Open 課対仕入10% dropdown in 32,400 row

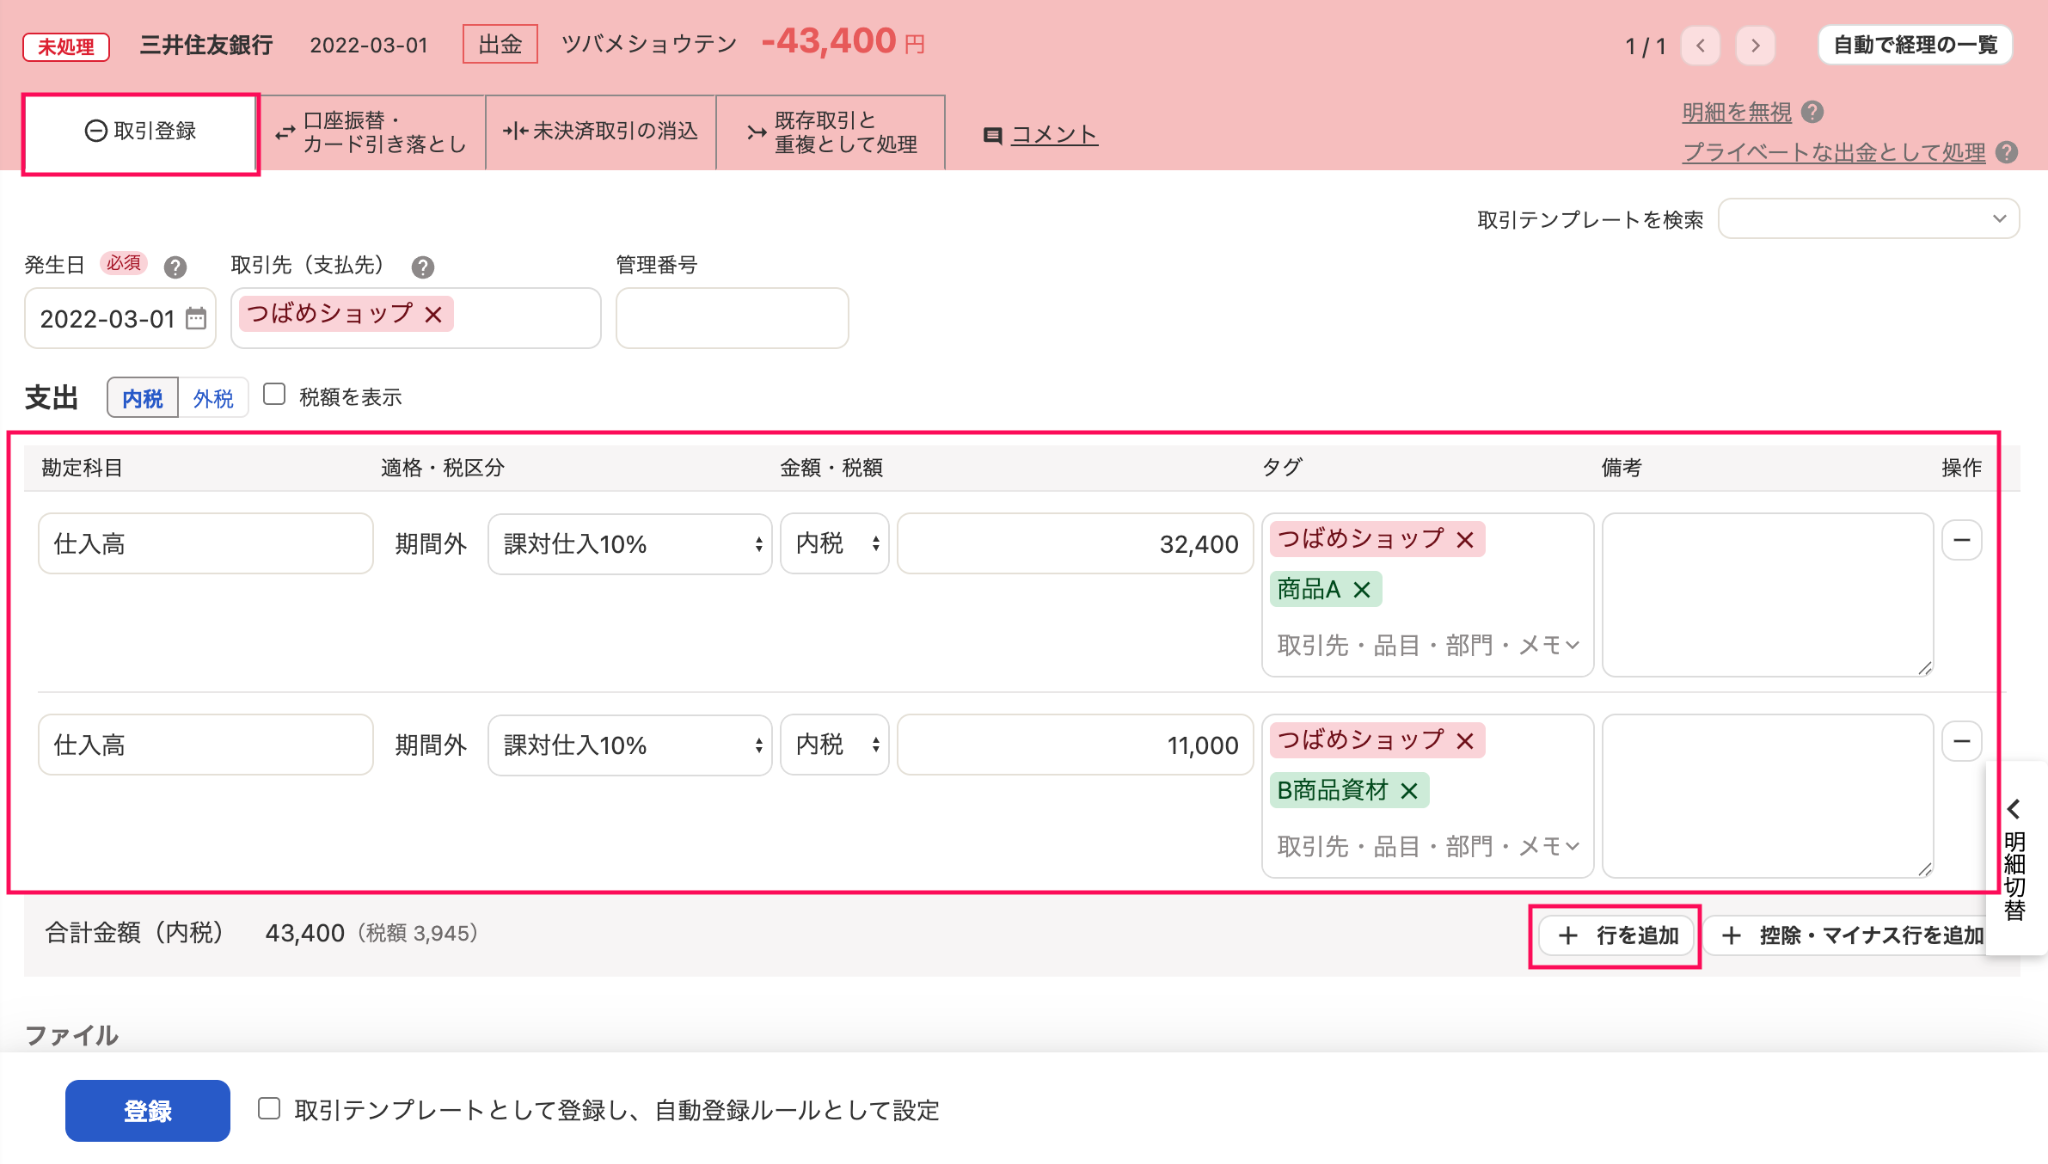(x=630, y=544)
